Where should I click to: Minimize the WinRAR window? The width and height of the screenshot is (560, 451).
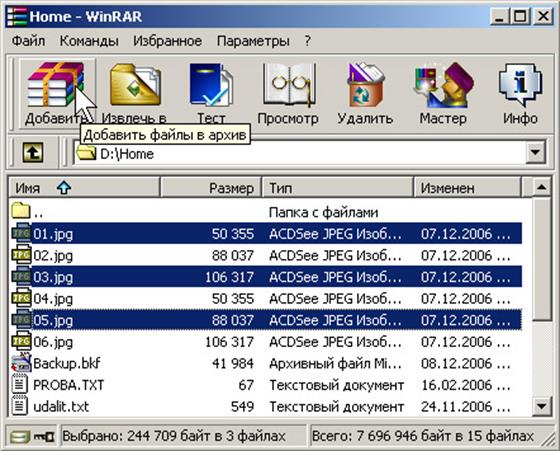coord(500,16)
